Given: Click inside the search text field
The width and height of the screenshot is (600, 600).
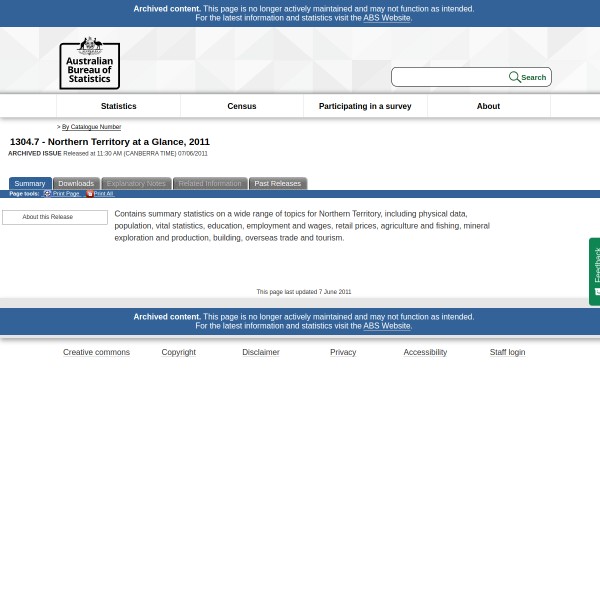Looking at the screenshot, I should [x=450, y=77].
